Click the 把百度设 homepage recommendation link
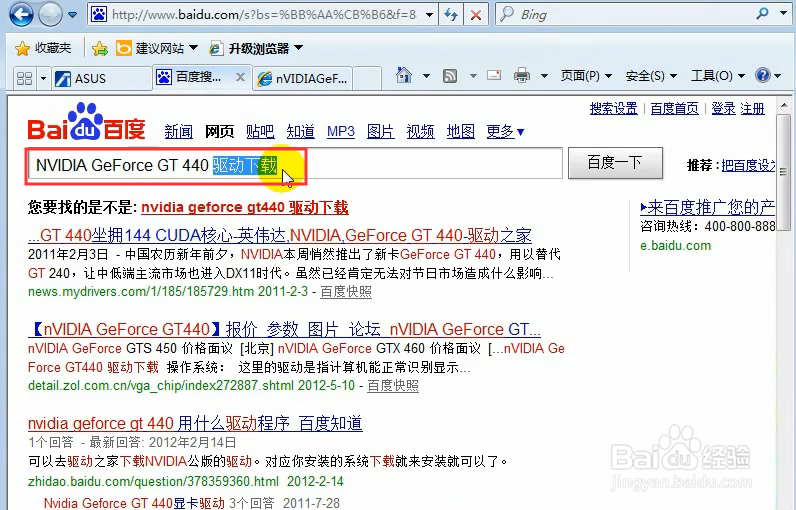This screenshot has height=510, width=796. point(749,165)
